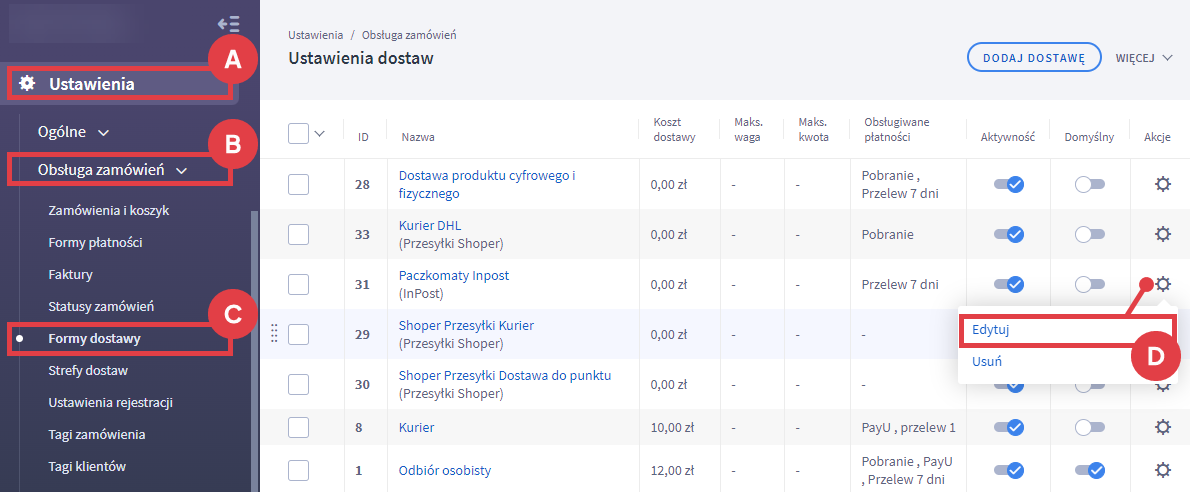1190x492 pixels.
Task: Open actions gear for the Kurier row
Action: point(1162,427)
